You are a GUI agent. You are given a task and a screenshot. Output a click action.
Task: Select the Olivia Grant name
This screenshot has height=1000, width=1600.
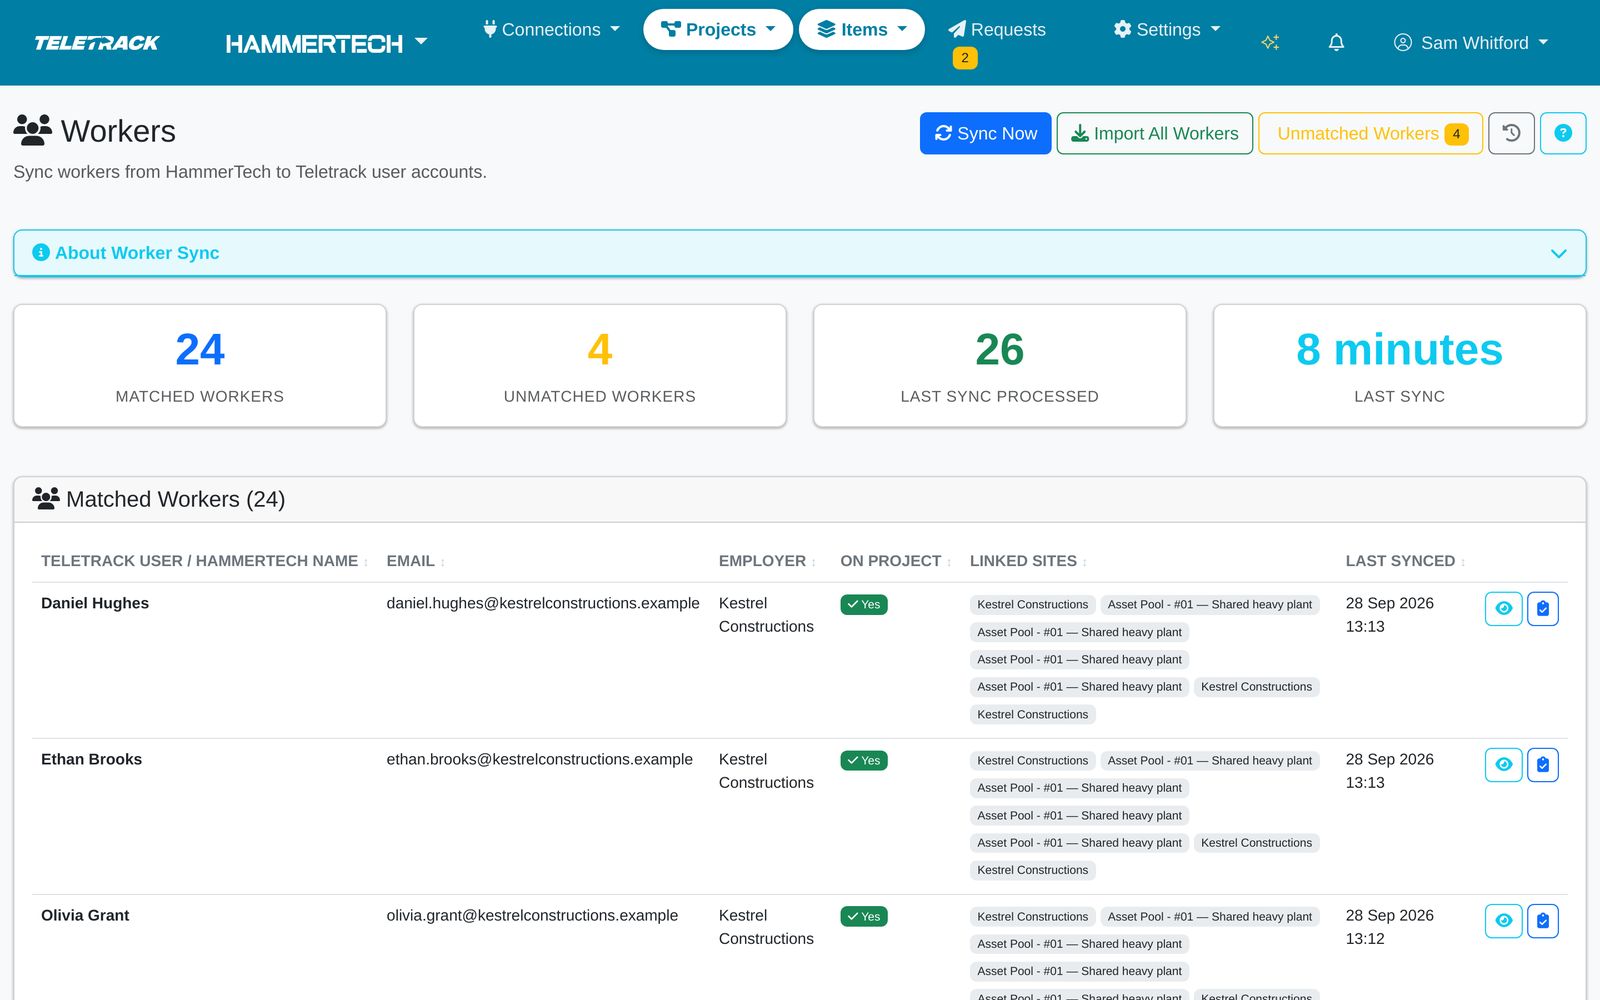tap(85, 915)
